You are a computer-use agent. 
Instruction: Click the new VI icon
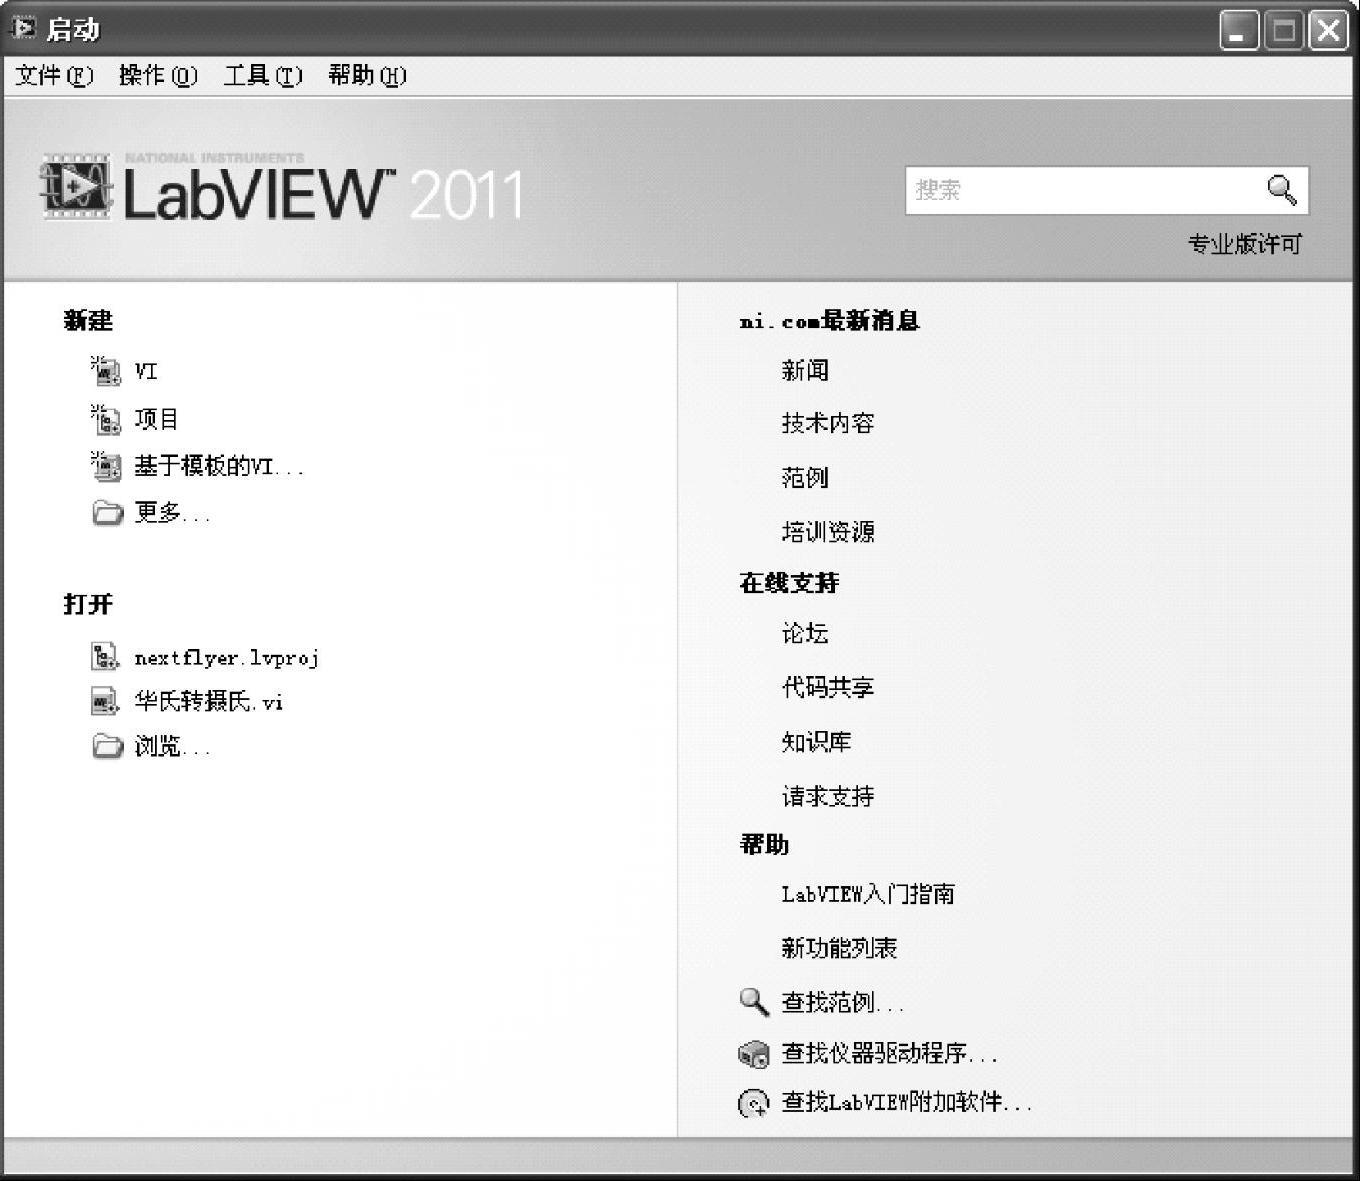pyautogui.click(x=105, y=371)
